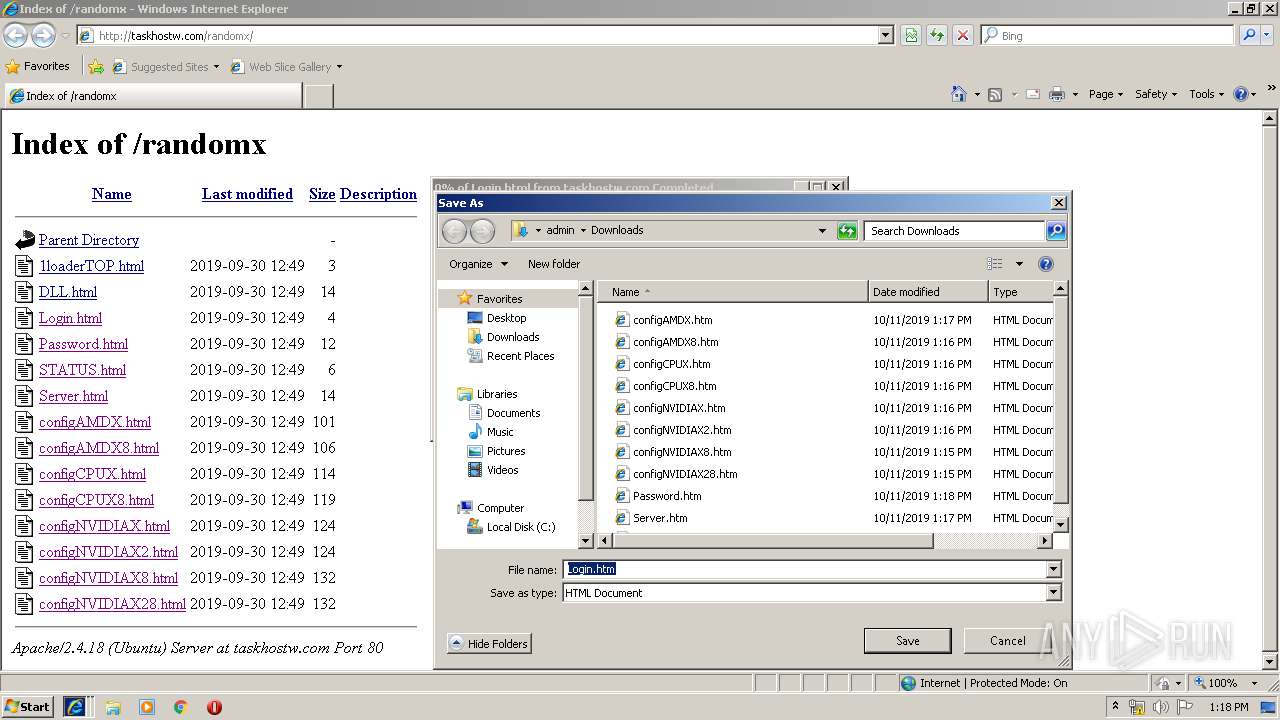This screenshot has height=720, width=1280.
Task: Open the Tools menu
Action: pos(1206,94)
